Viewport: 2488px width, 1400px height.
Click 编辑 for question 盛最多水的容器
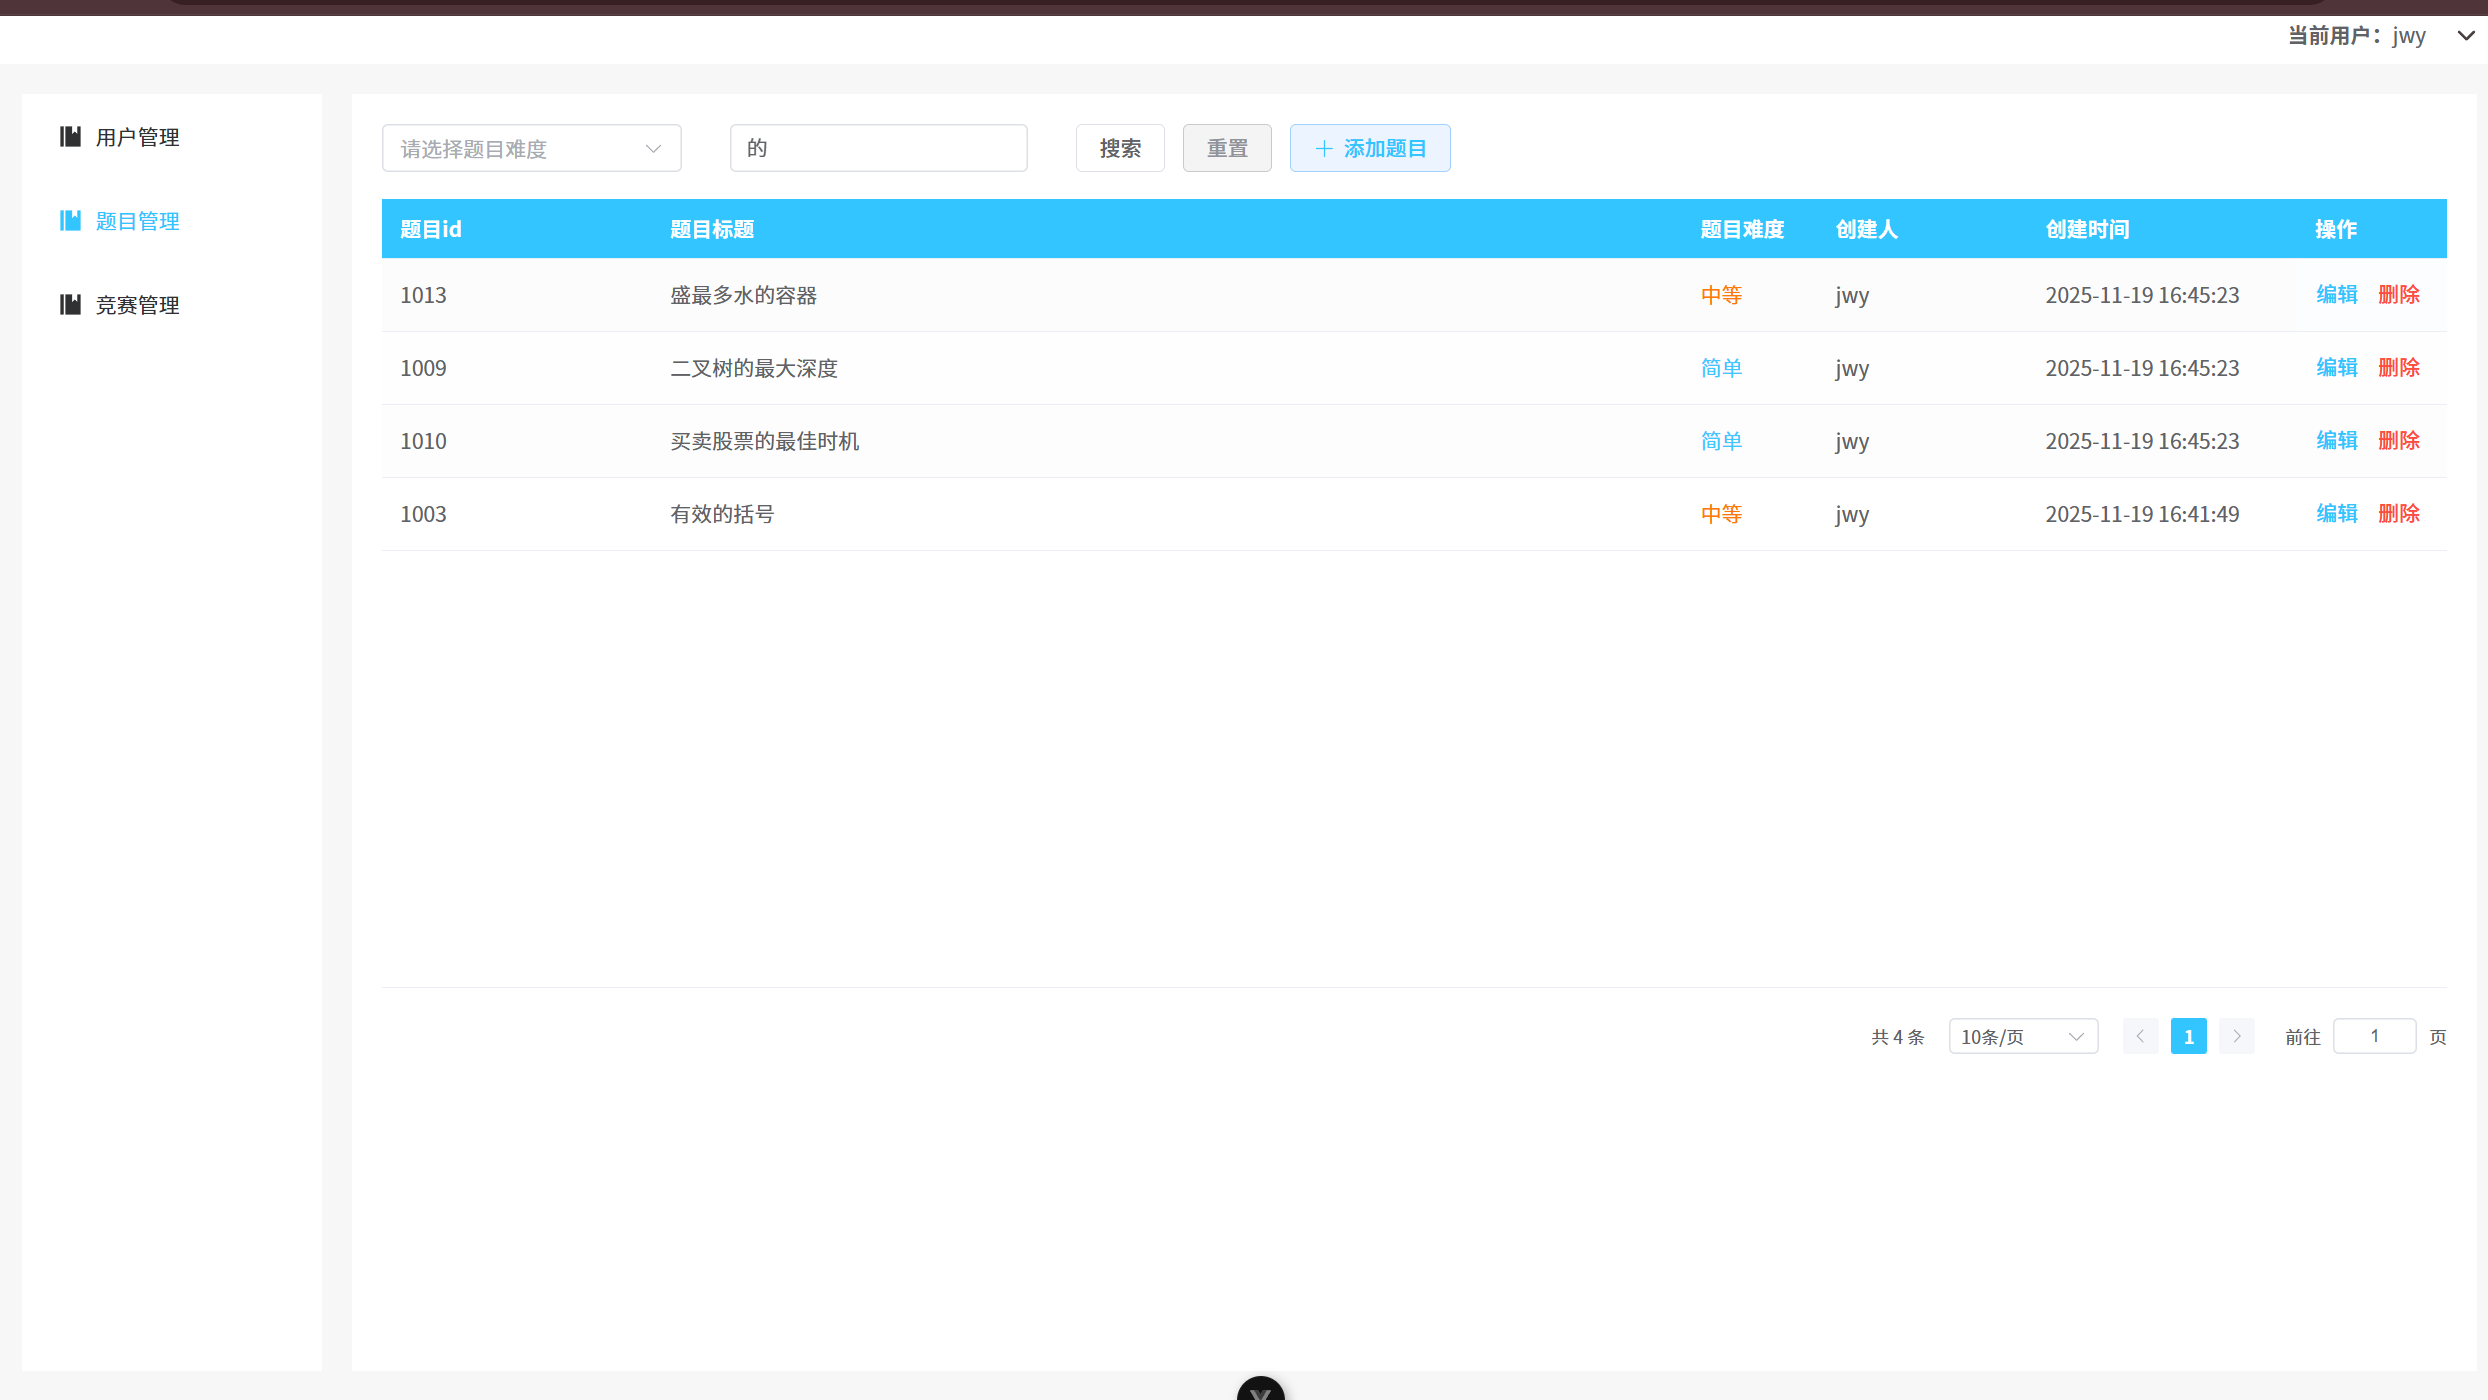pyautogui.click(x=2336, y=294)
